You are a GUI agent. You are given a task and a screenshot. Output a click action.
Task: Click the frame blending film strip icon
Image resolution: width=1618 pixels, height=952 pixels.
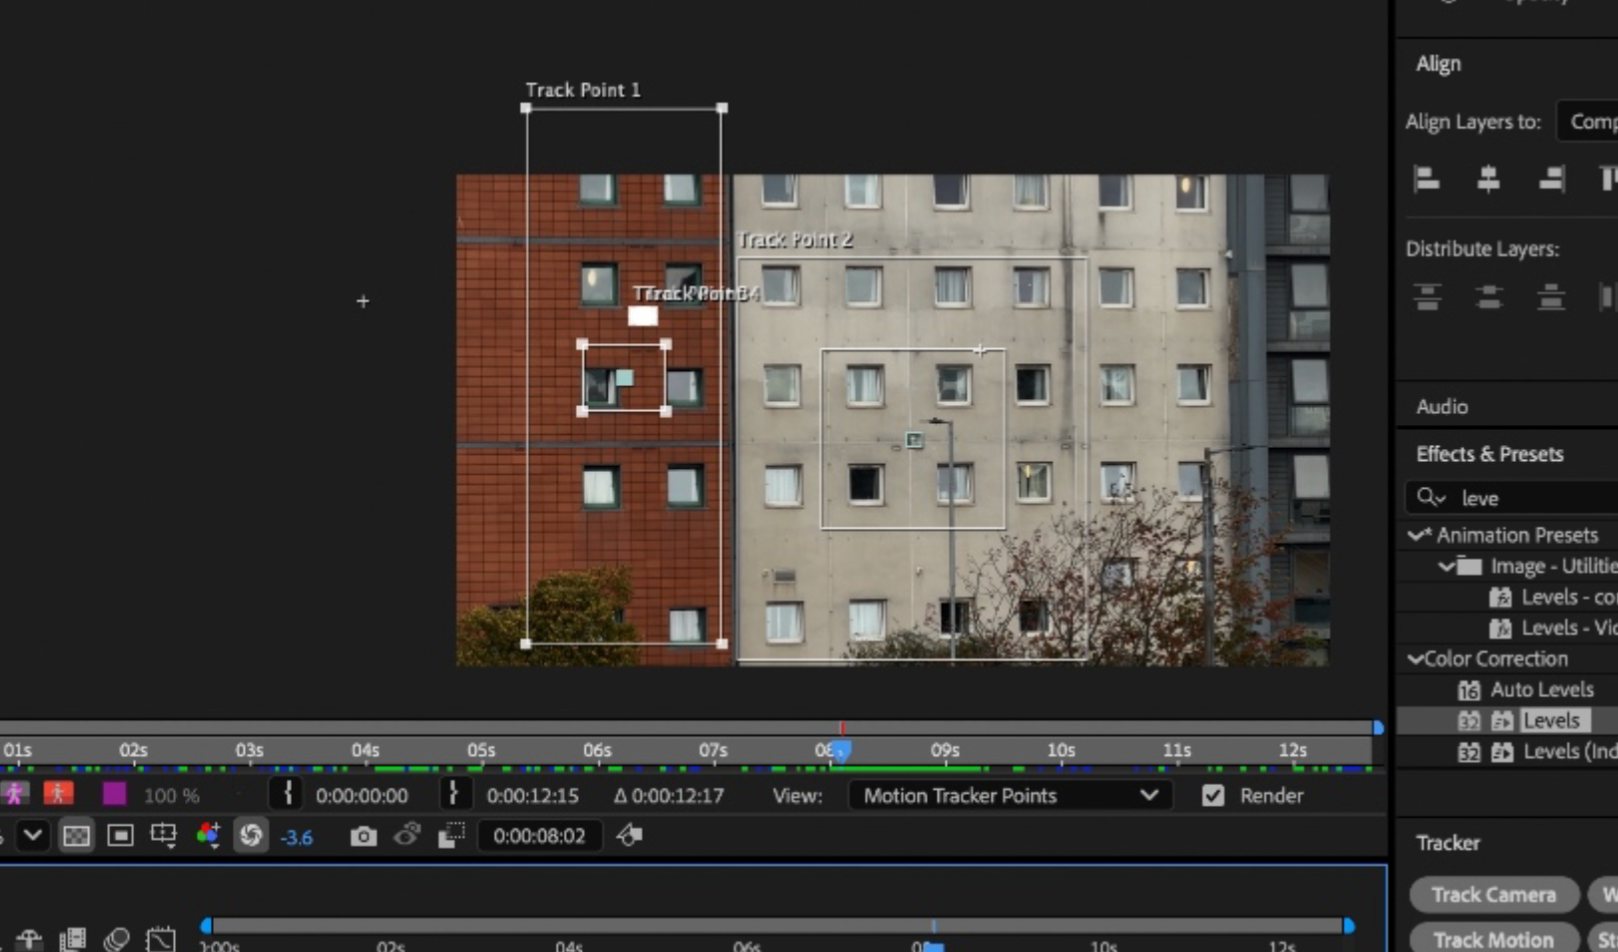[73, 940]
